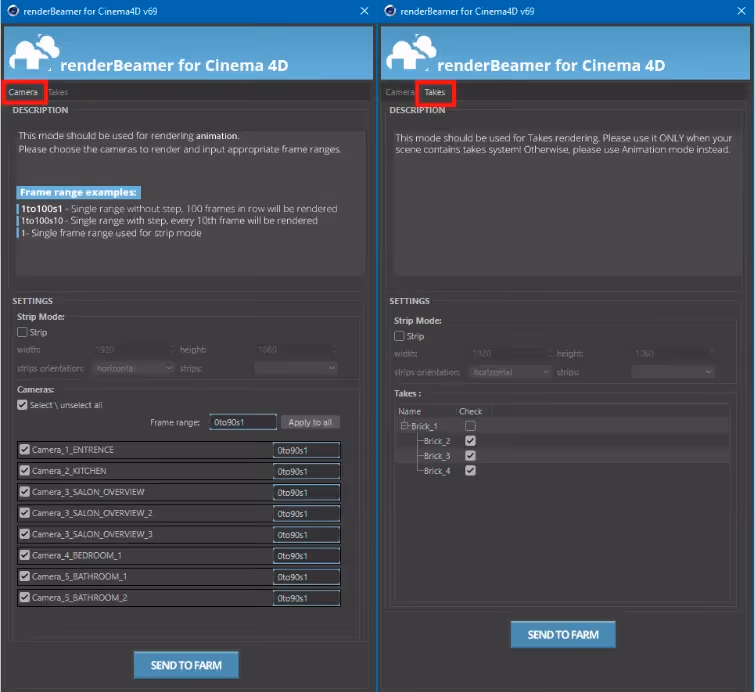
Task: Edit frame range for Camera_3_SALON_OVERVIEW
Action: (307, 493)
